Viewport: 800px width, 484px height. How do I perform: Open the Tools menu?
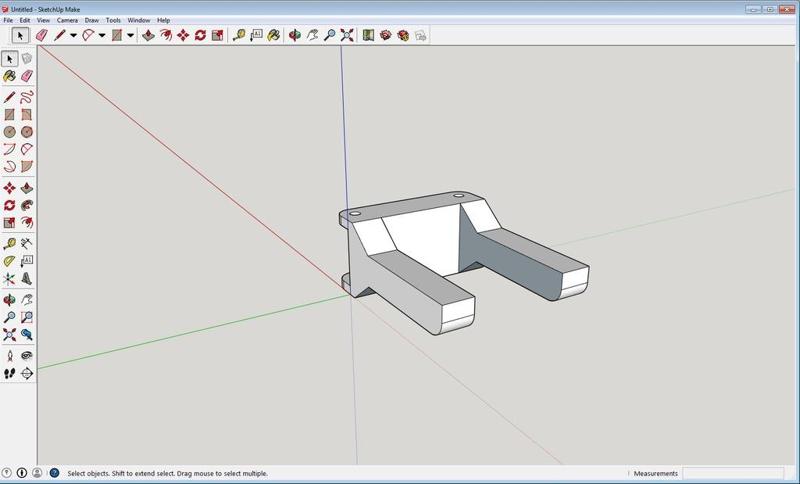[x=113, y=20]
